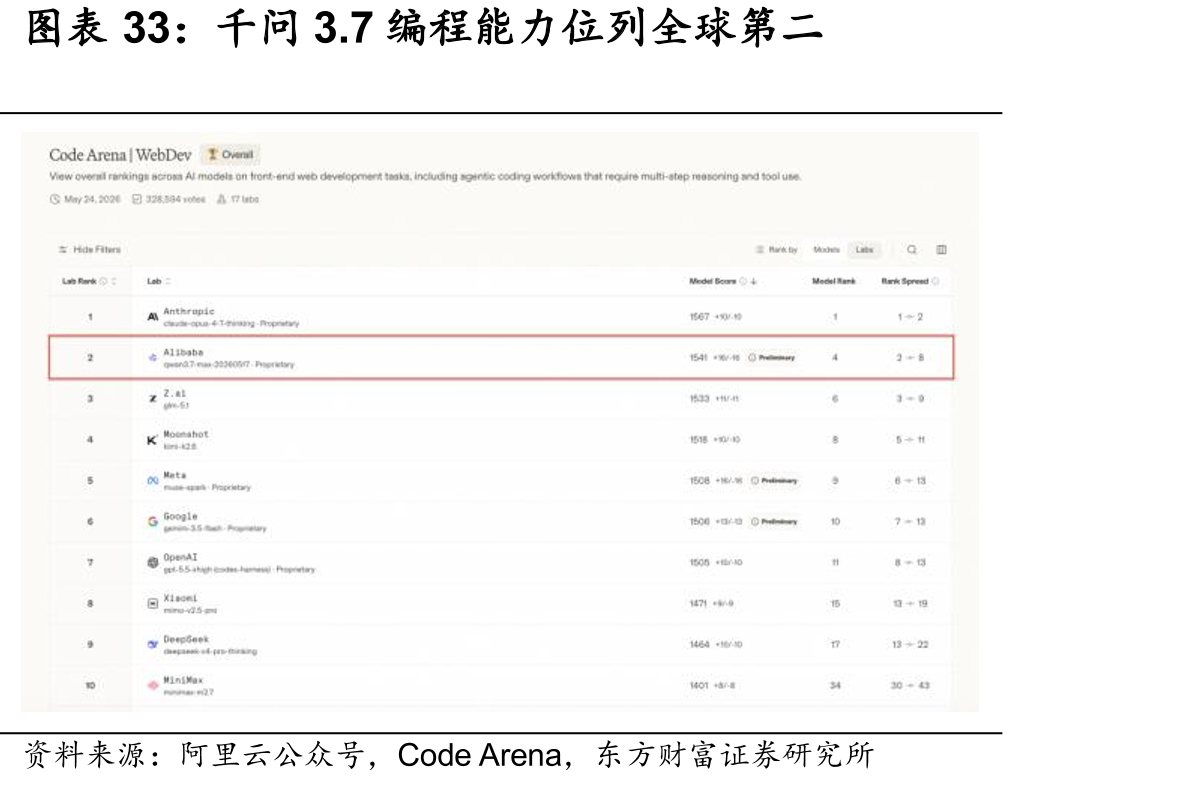Click the Moonshot logo icon
This screenshot has height=785, width=1192.
click(153, 439)
